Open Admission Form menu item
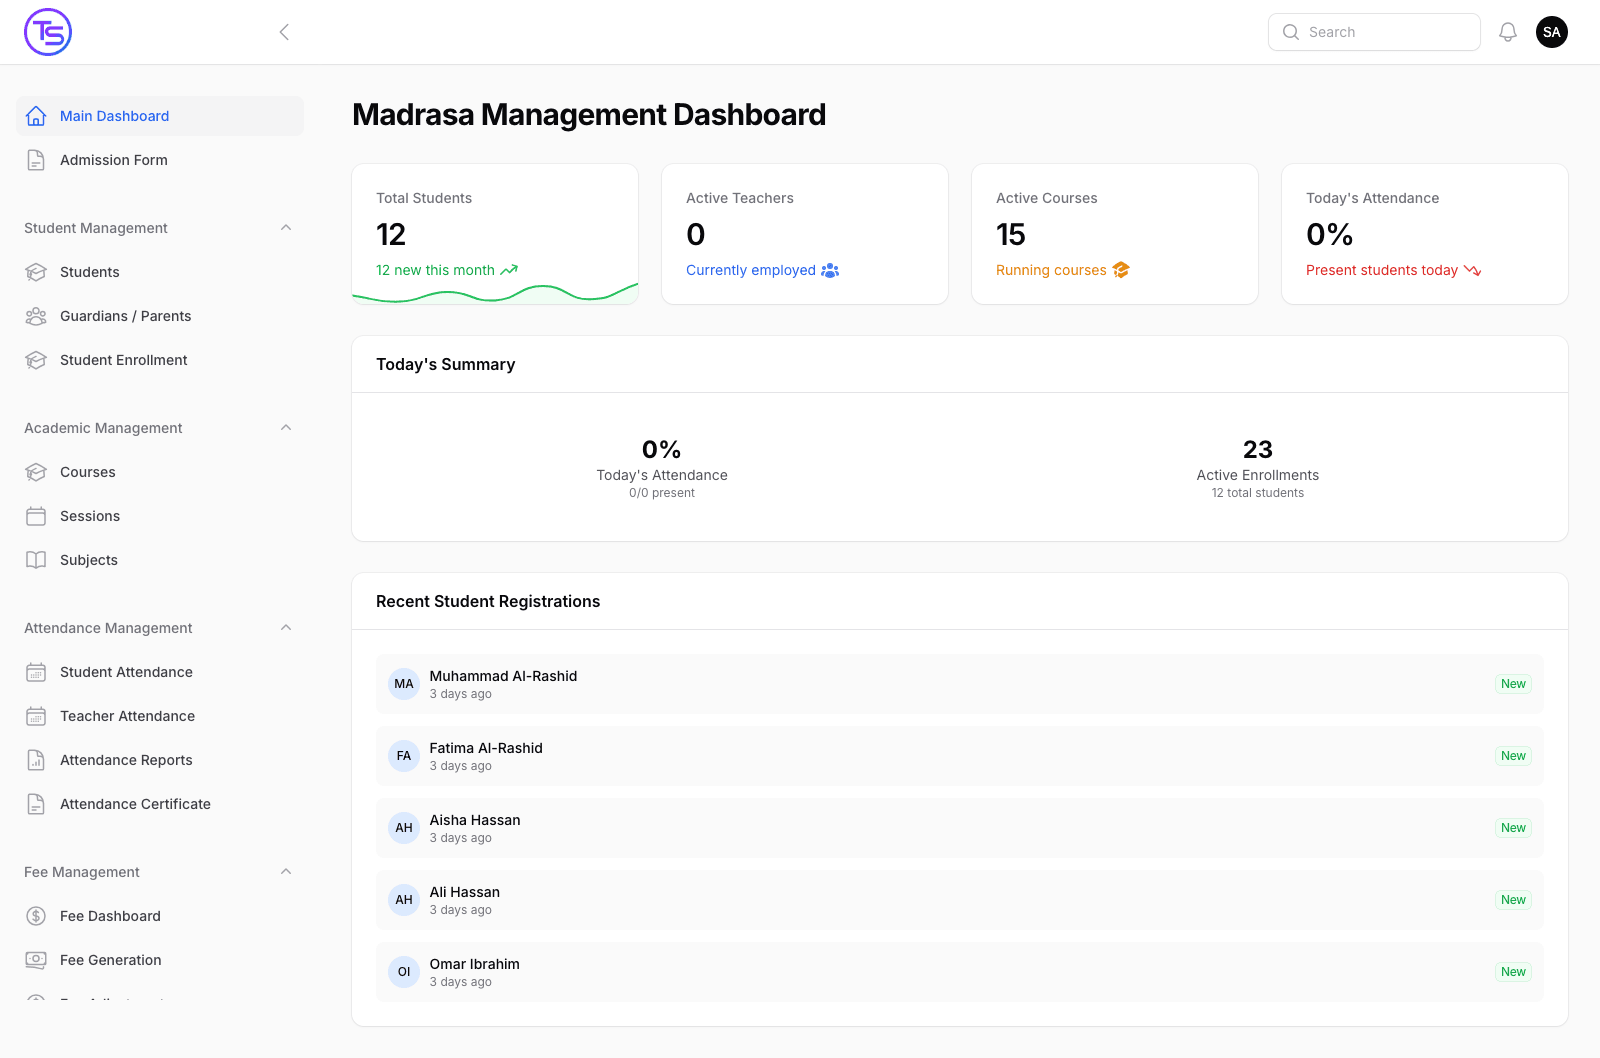Viewport: 1600px width, 1058px height. coord(160,160)
